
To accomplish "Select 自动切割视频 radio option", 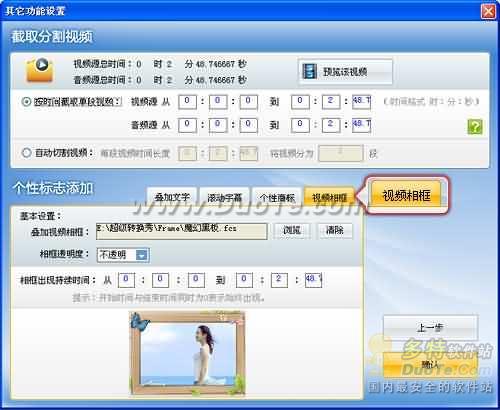I will tap(26, 153).
